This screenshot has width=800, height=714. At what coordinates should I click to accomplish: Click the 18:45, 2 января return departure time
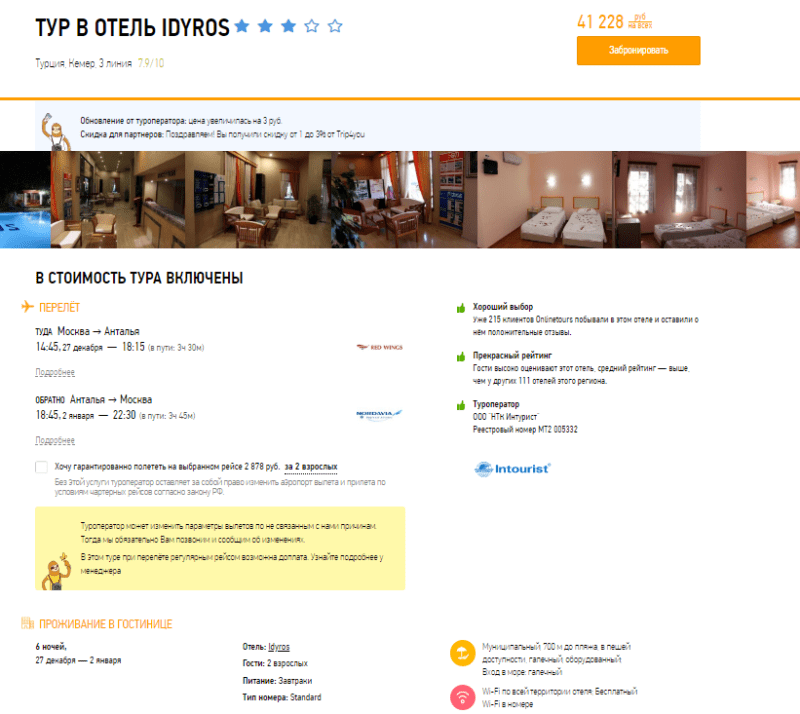tap(64, 415)
